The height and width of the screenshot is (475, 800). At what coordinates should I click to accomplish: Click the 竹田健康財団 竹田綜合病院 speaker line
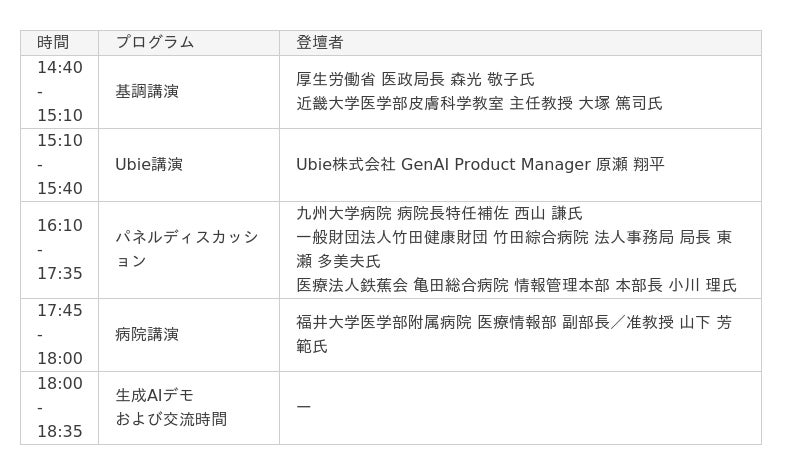pyautogui.click(x=514, y=249)
